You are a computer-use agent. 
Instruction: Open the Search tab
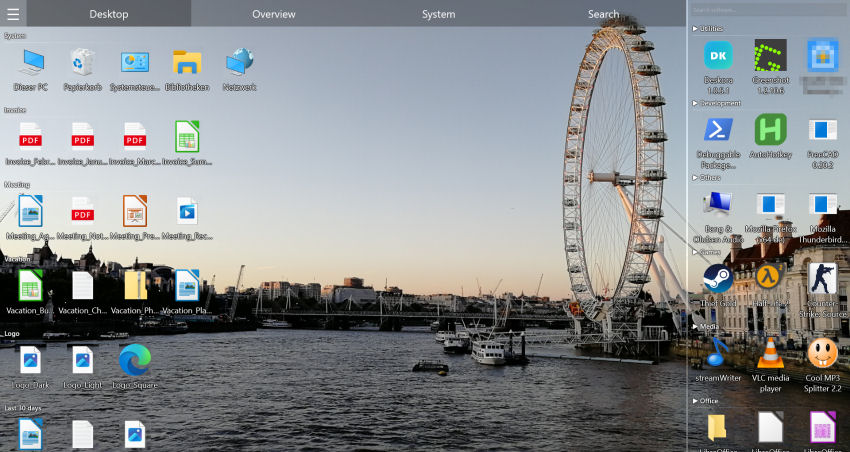(x=603, y=14)
